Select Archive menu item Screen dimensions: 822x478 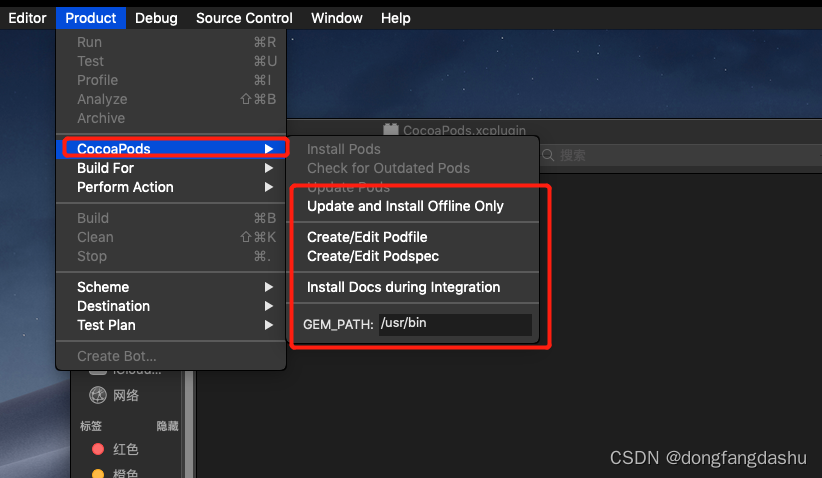click(171, 118)
